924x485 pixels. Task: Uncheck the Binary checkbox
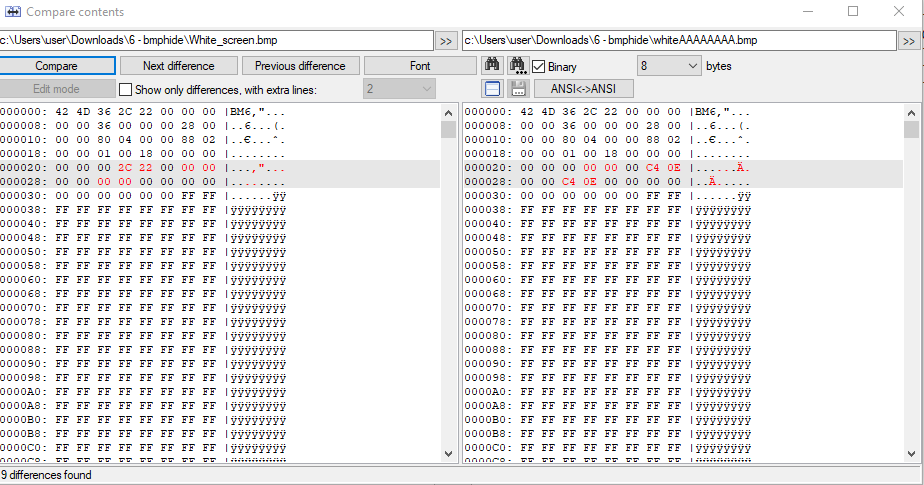[x=539, y=67]
